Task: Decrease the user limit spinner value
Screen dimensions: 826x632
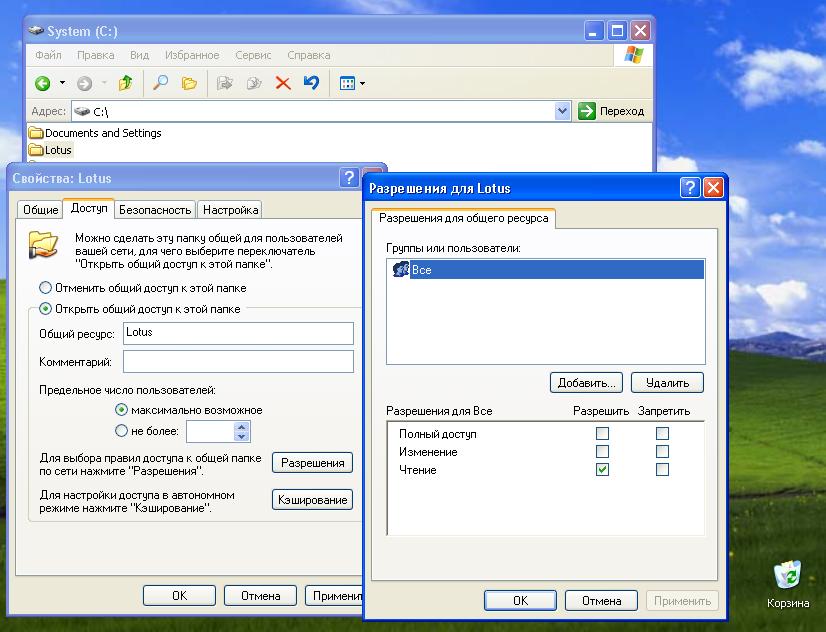Action: coord(241,436)
